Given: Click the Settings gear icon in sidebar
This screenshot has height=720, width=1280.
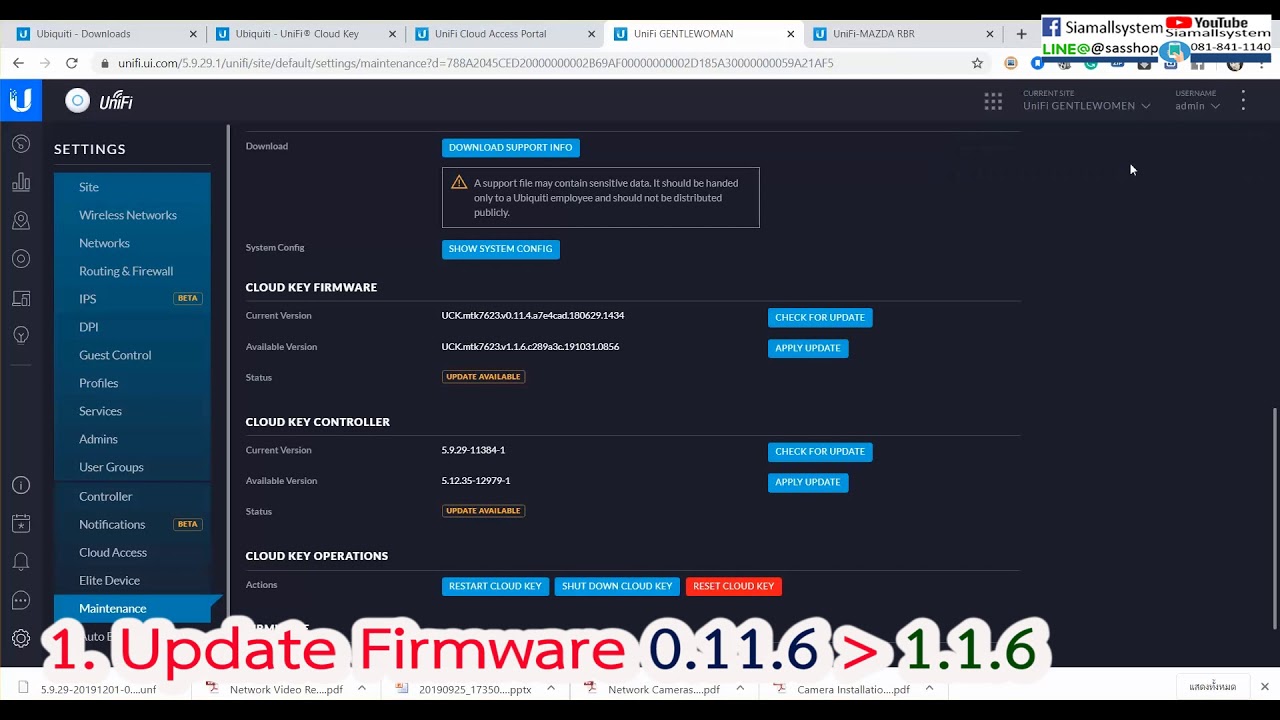Looking at the screenshot, I should coord(21,638).
